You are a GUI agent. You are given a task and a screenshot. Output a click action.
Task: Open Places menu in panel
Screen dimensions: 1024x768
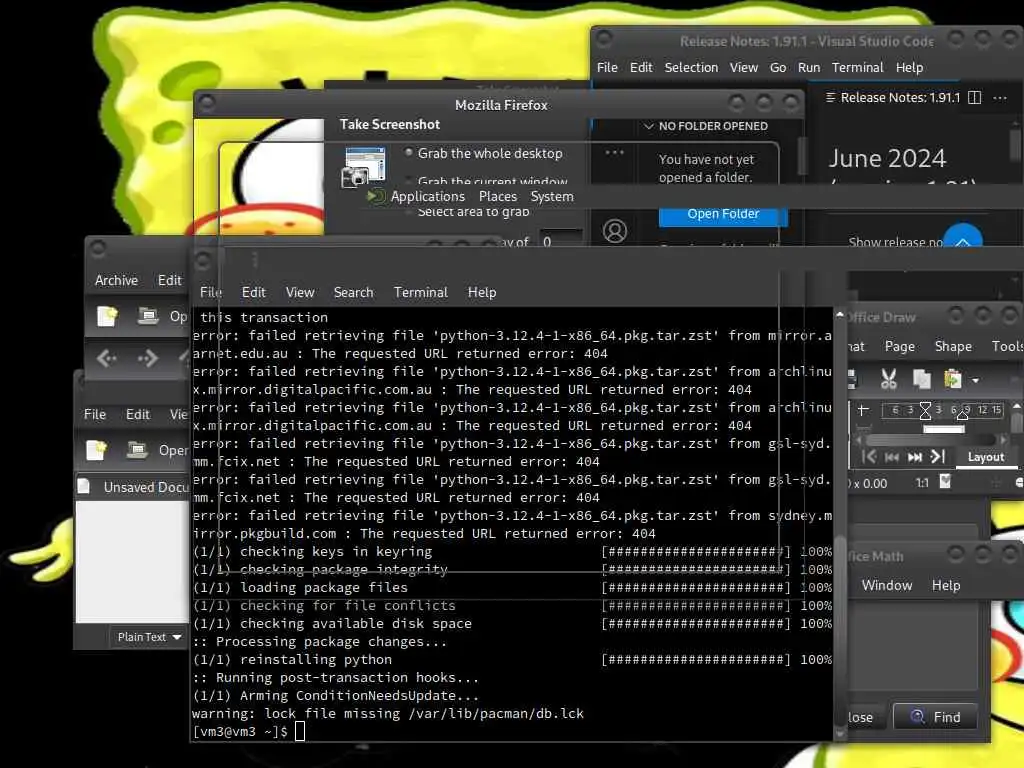pos(498,196)
